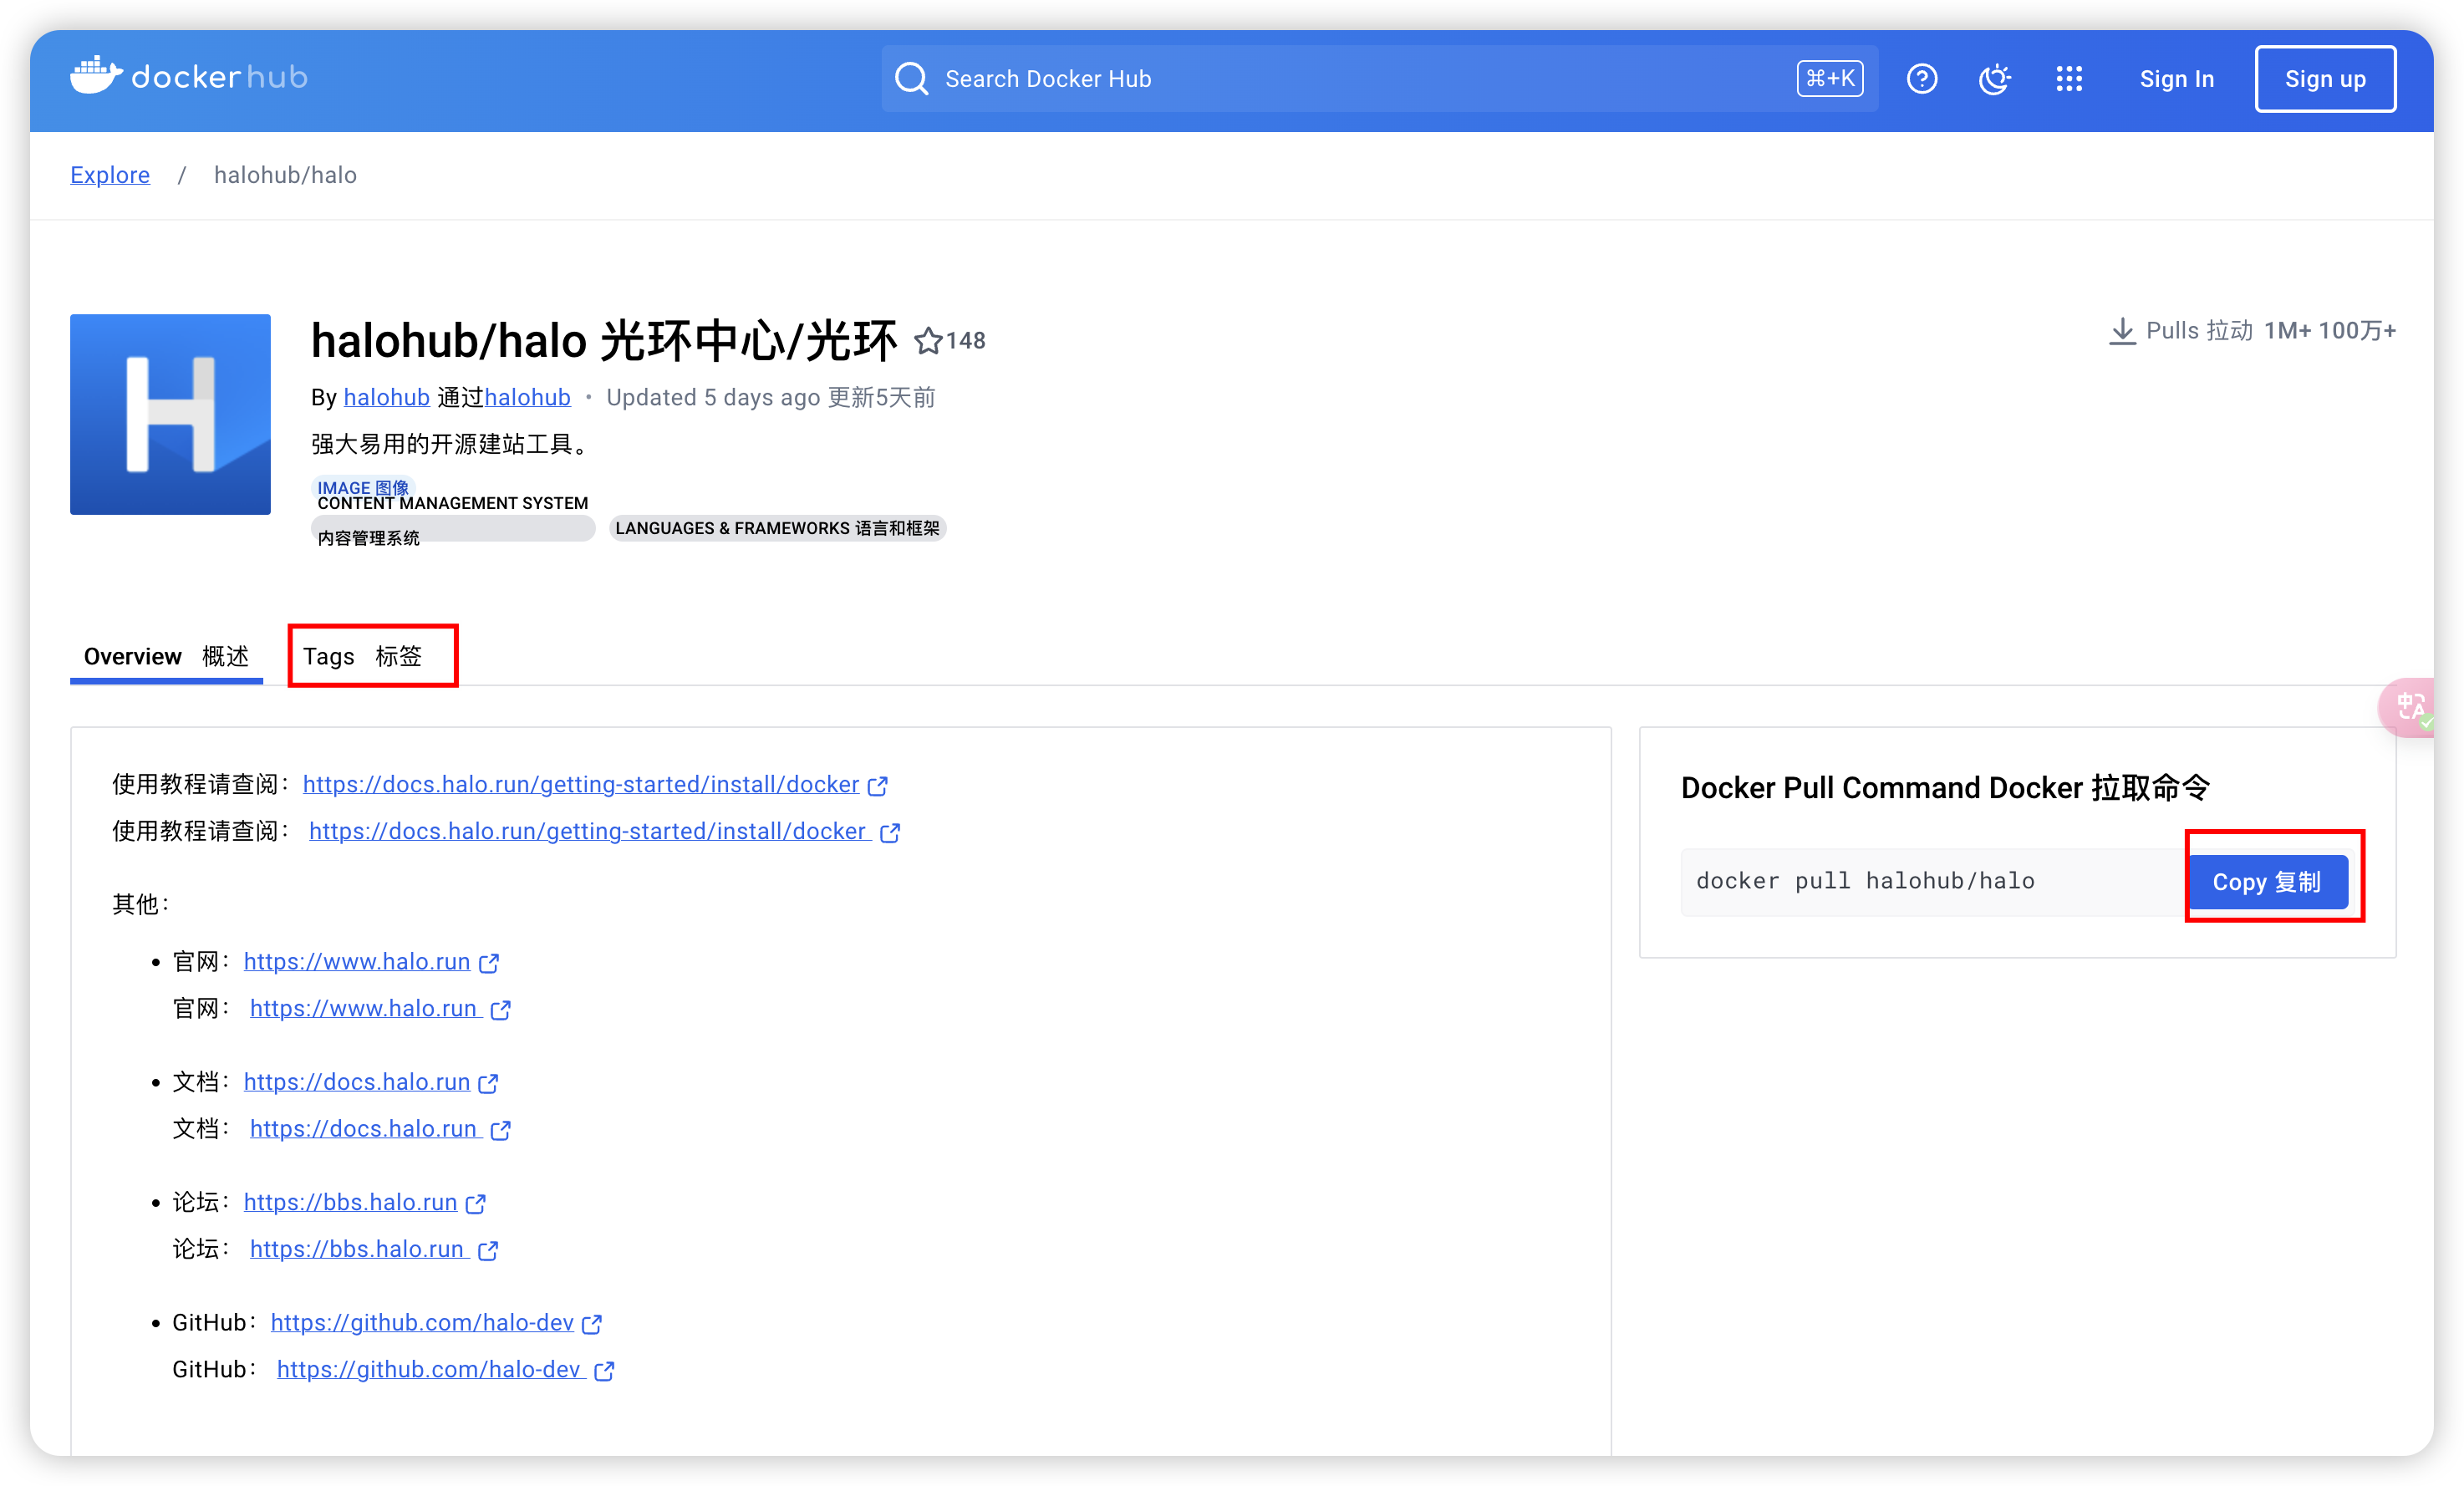Click the Sign up button
The height and width of the screenshot is (1486, 2464).
(x=2325, y=78)
